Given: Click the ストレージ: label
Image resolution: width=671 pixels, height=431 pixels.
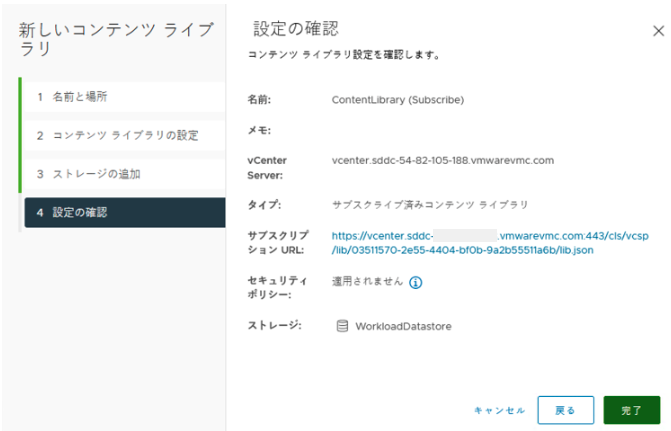Looking at the screenshot, I should coord(274,325).
